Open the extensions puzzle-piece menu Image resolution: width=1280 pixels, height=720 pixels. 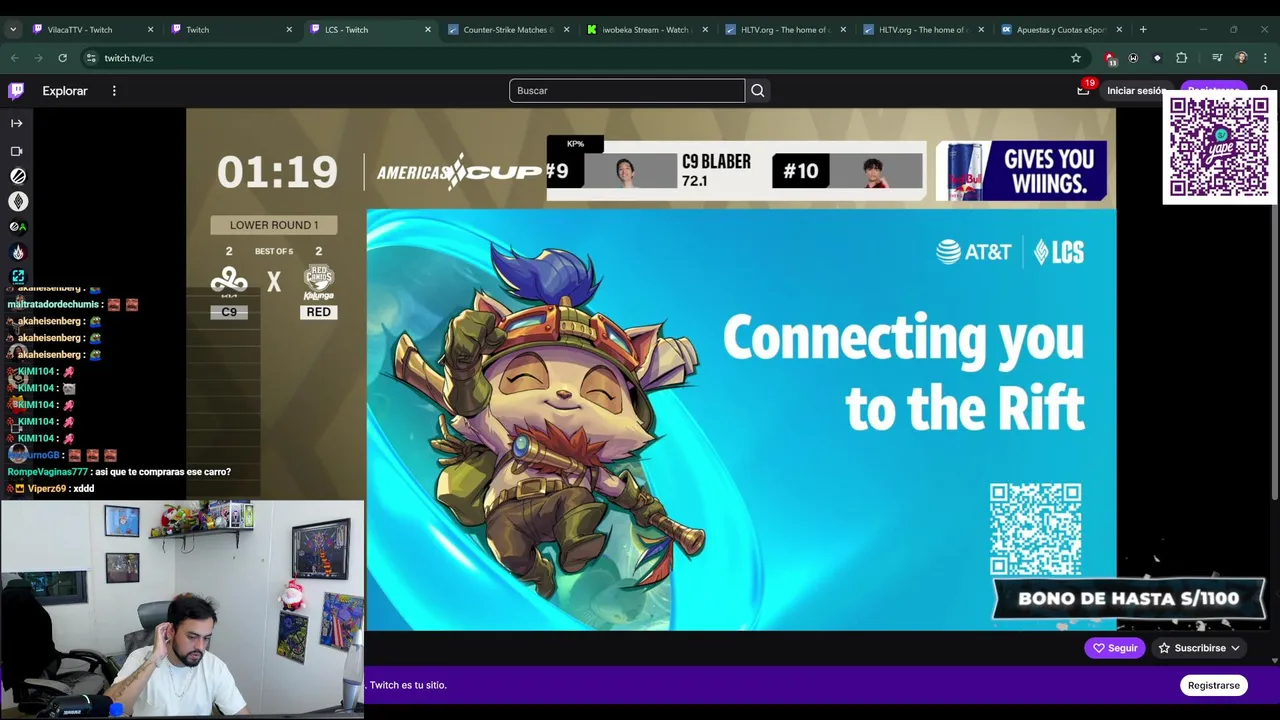pyautogui.click(x=1181, y=58)
